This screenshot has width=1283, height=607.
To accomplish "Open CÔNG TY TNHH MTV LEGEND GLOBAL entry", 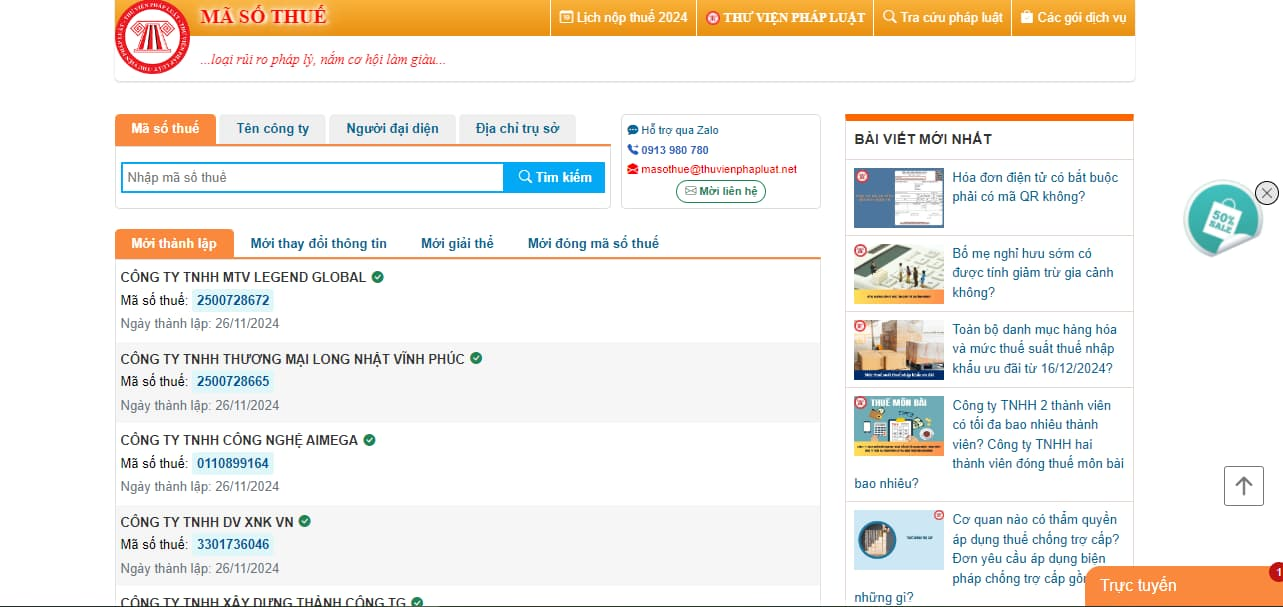I will click(243, 277).
